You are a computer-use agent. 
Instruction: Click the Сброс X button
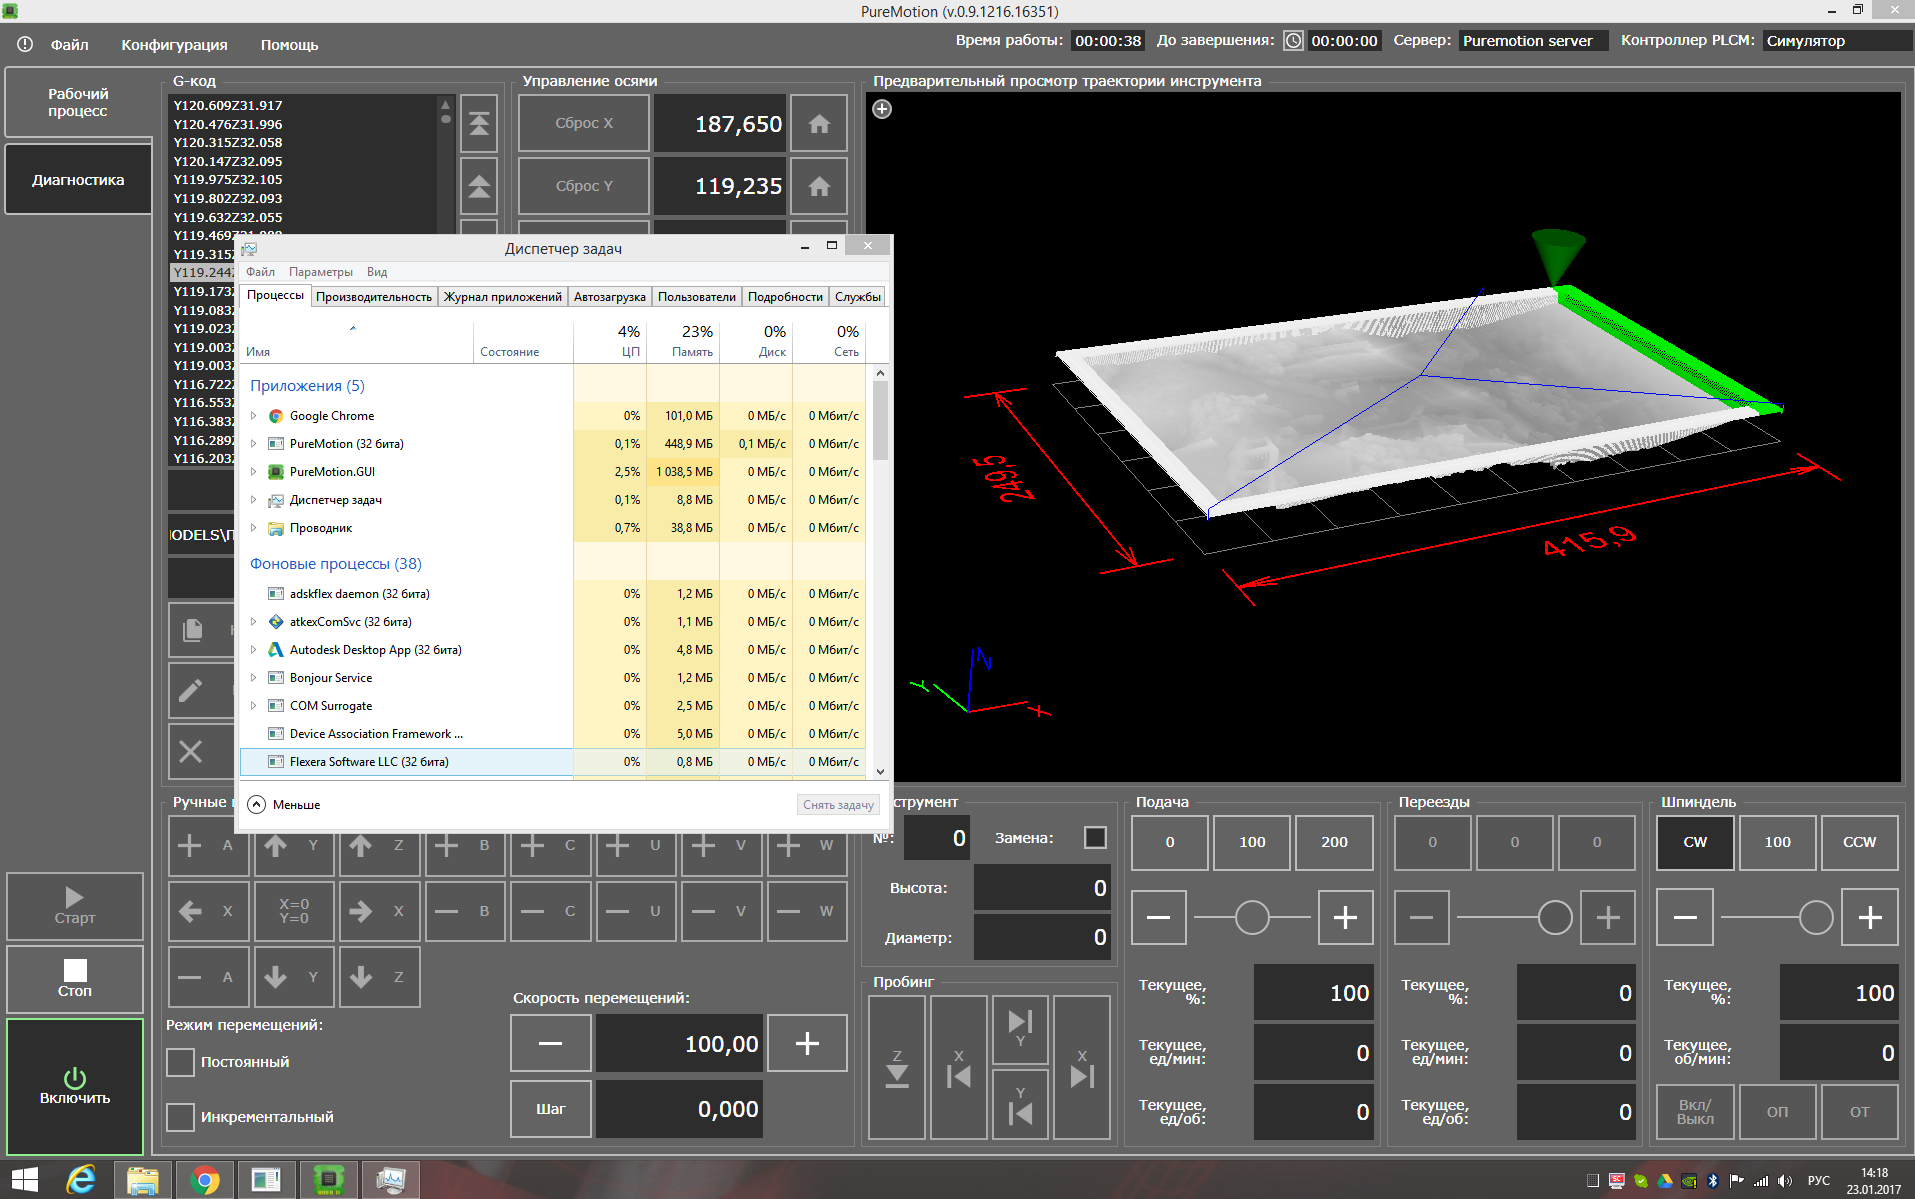[x=584, y=124]
